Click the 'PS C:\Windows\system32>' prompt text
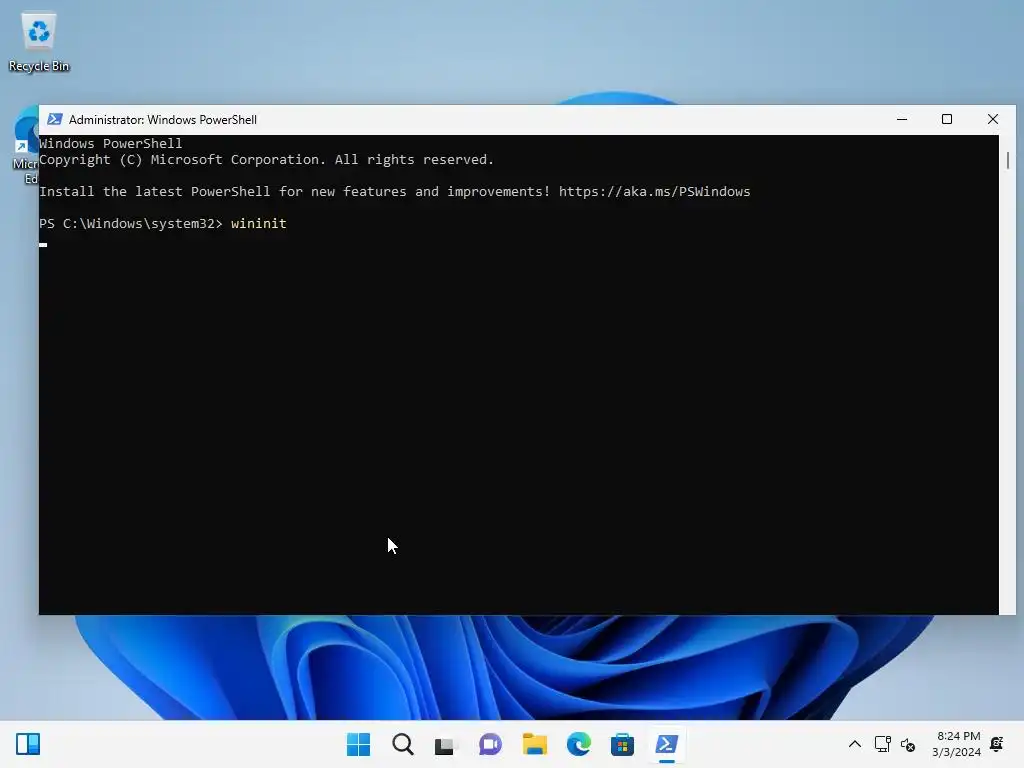Screen dimensions: 1024x768 (131, 223)
